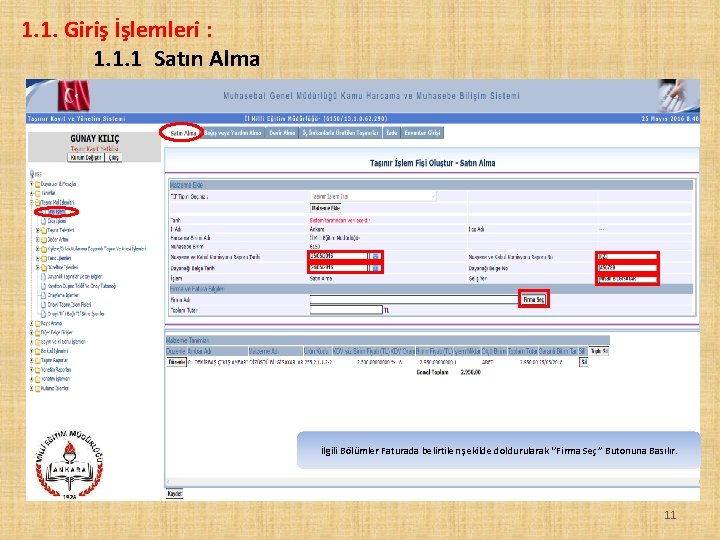The width and height of the screenshot is (720, 540).
Task: Click the root node icon of the navigation tree
Action: [x=32, y=174]
